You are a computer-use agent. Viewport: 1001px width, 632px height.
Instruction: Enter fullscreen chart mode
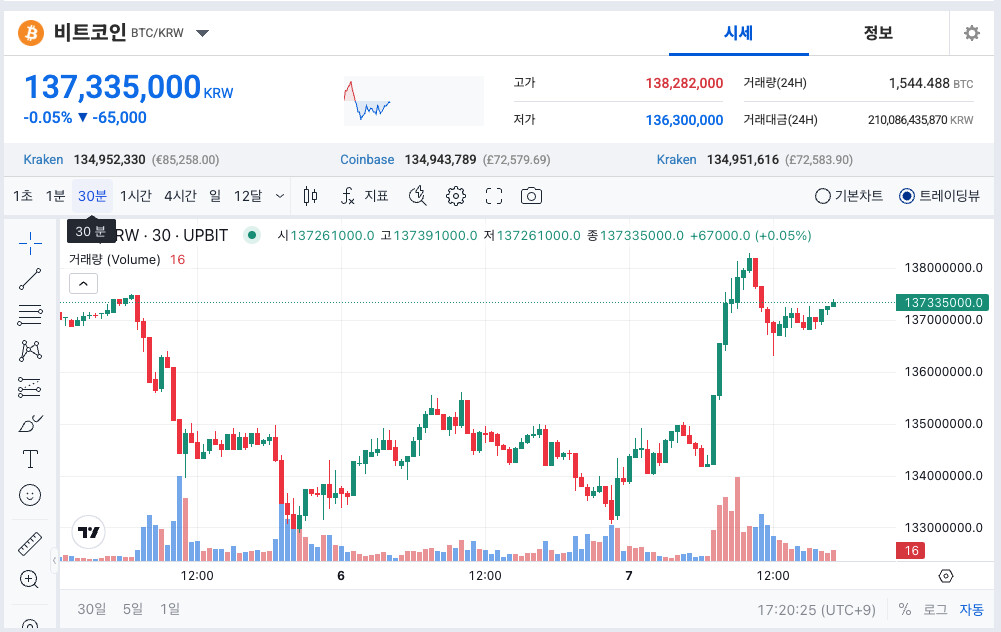point(493,196)
